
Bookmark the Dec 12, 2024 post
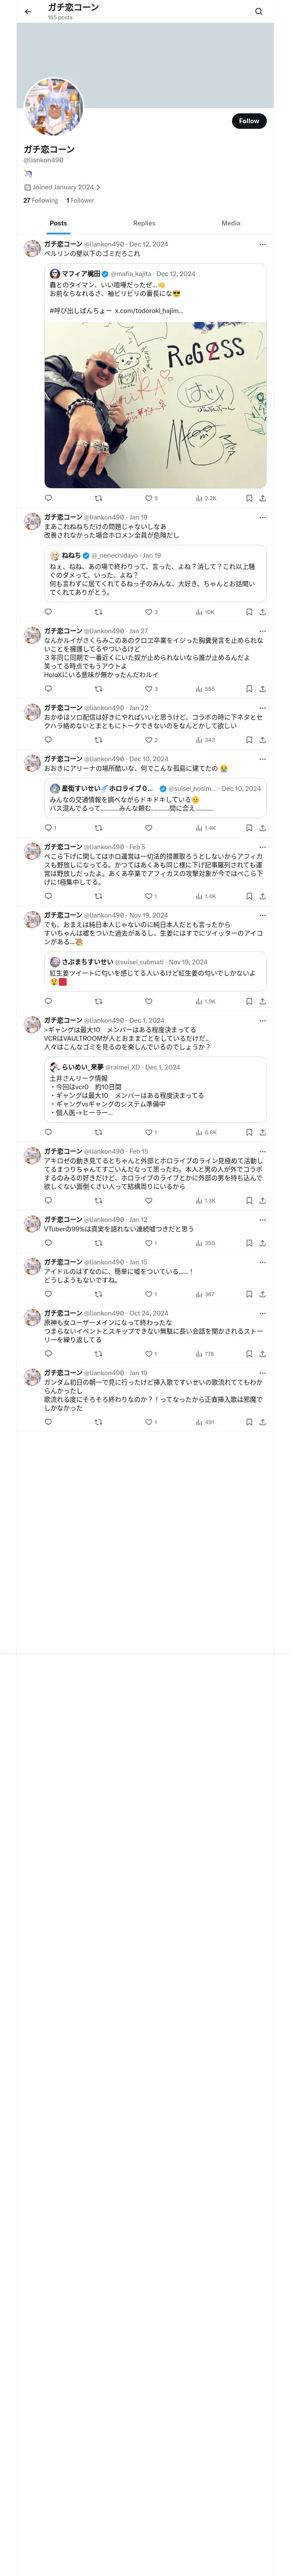(x=249, y=498)
